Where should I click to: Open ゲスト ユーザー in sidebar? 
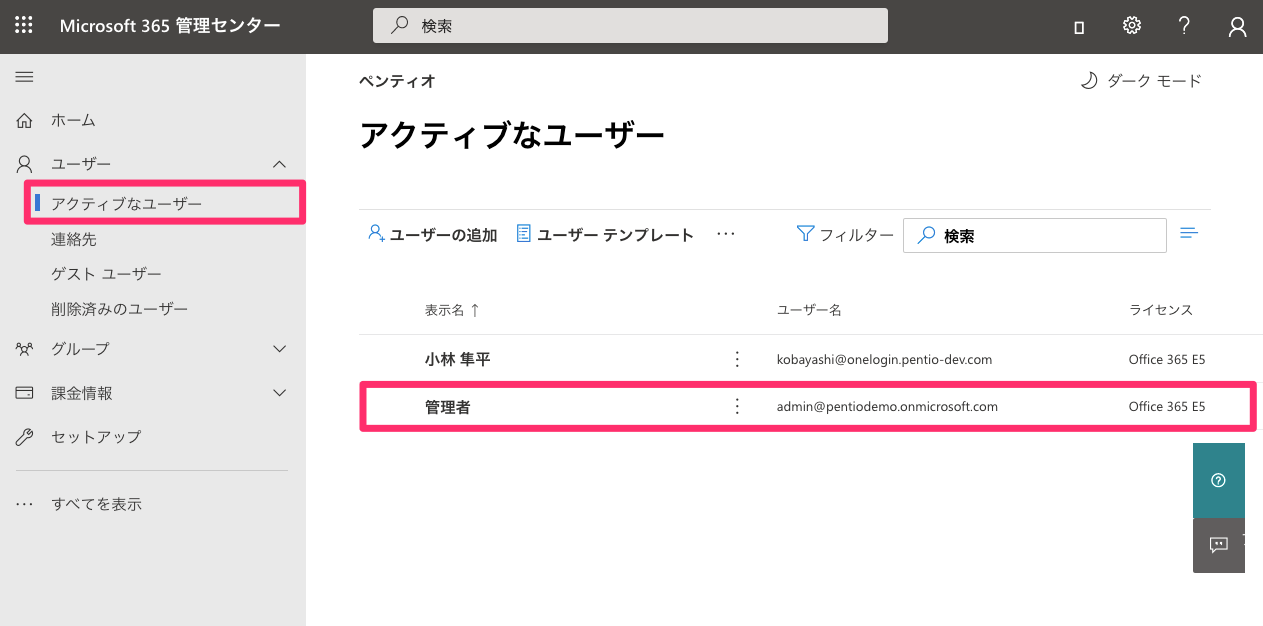point(106,274)
